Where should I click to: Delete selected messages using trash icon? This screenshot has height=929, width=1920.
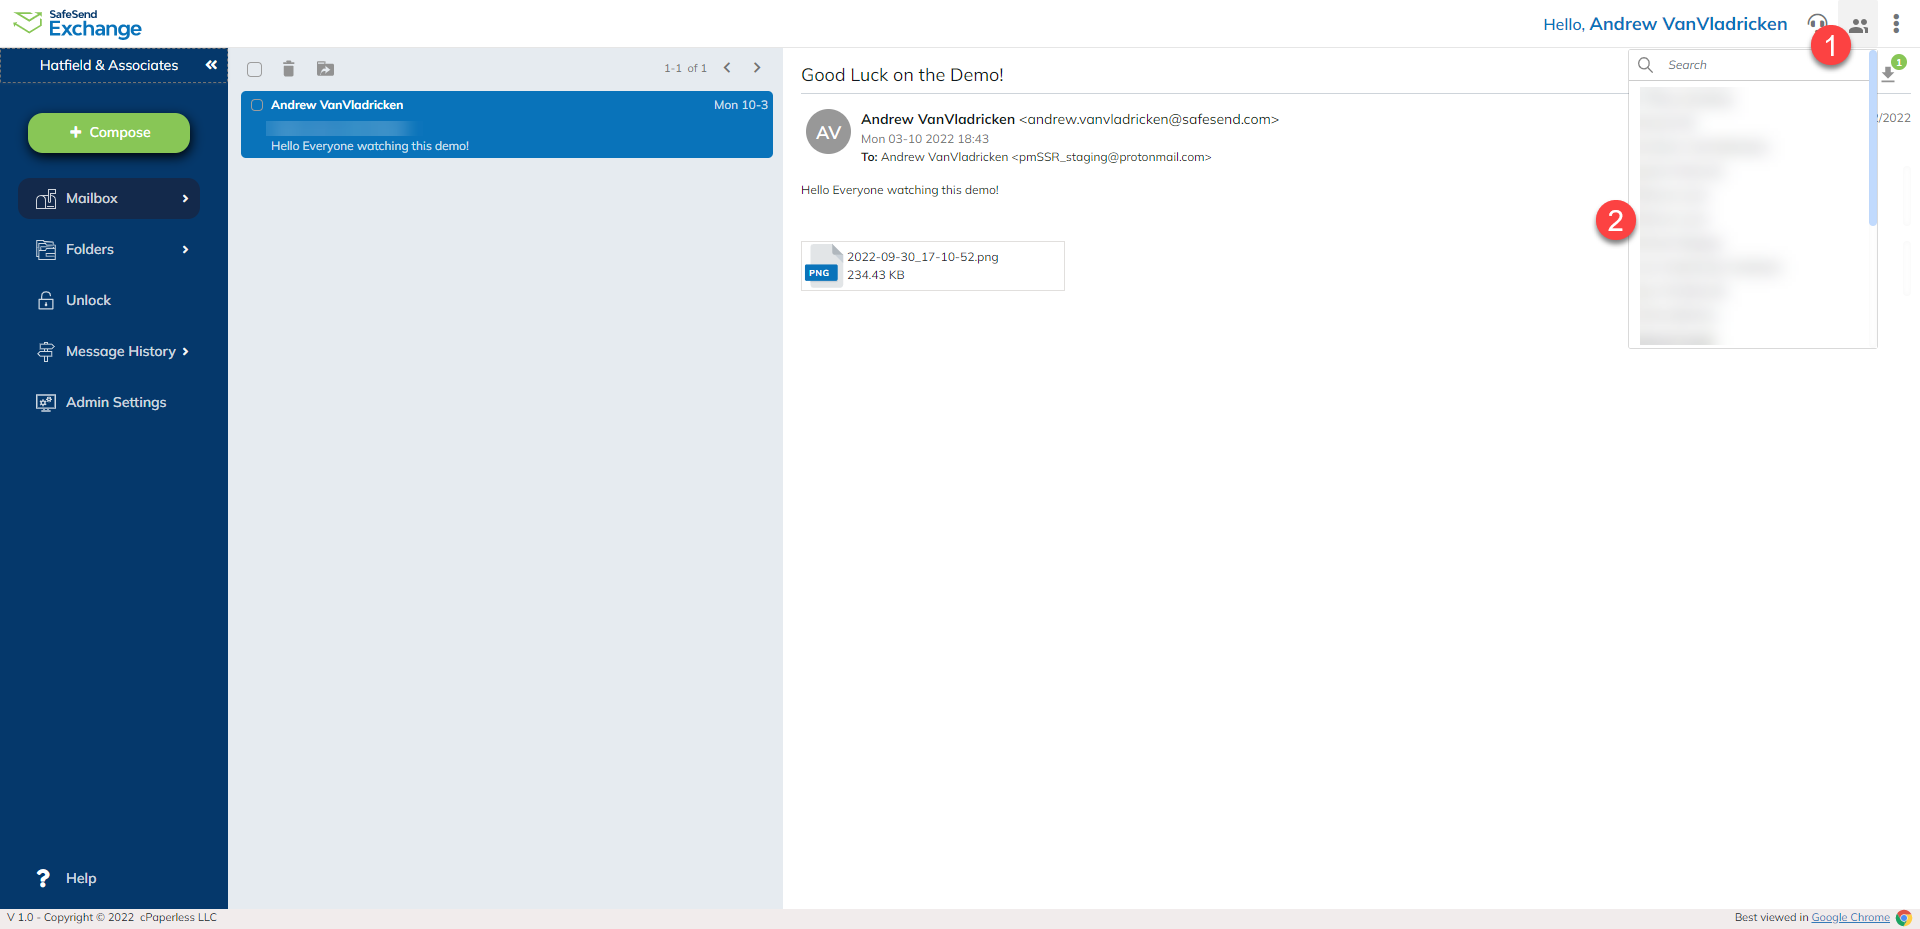coord(289,68)
